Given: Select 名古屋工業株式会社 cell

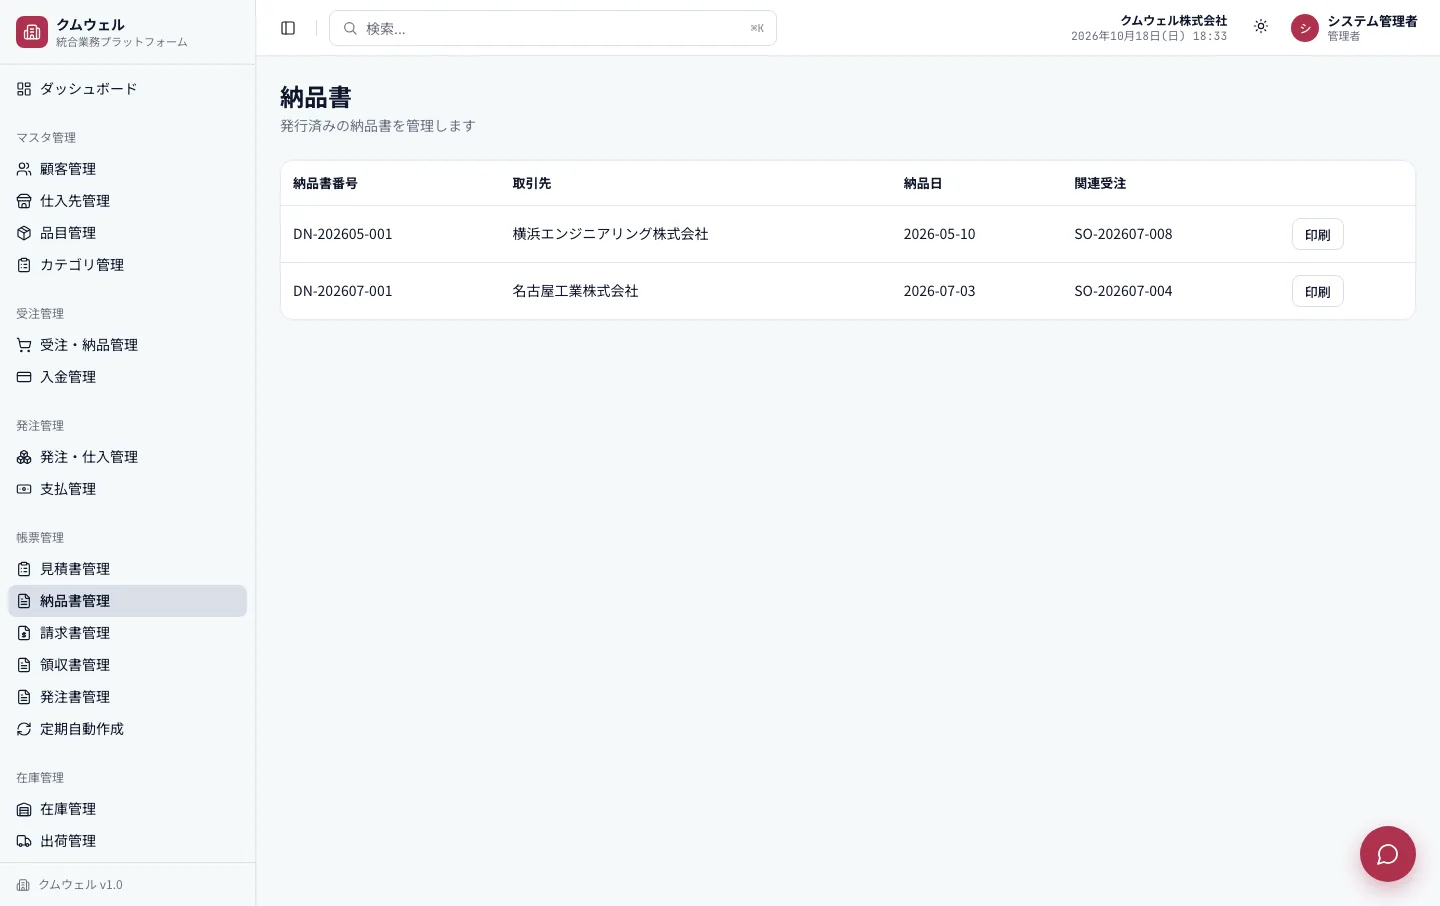Looking at the screenshot, I should 575,291.
